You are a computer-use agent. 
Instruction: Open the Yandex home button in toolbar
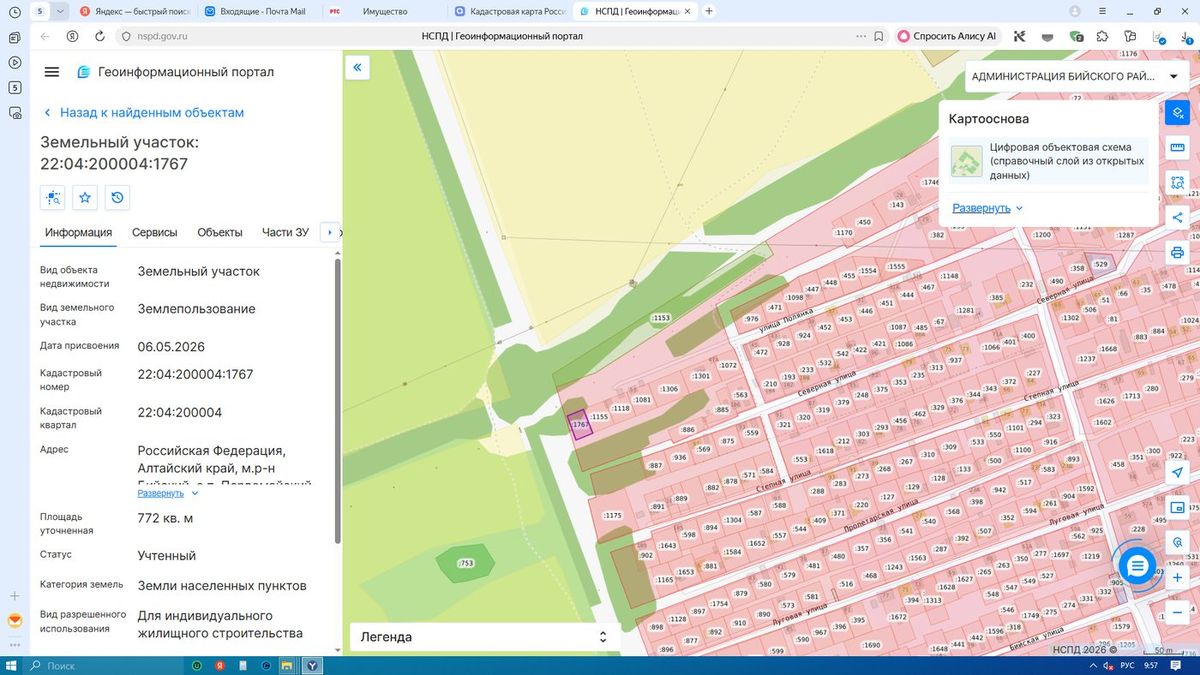pyautogui.click(x=72, y=36)
